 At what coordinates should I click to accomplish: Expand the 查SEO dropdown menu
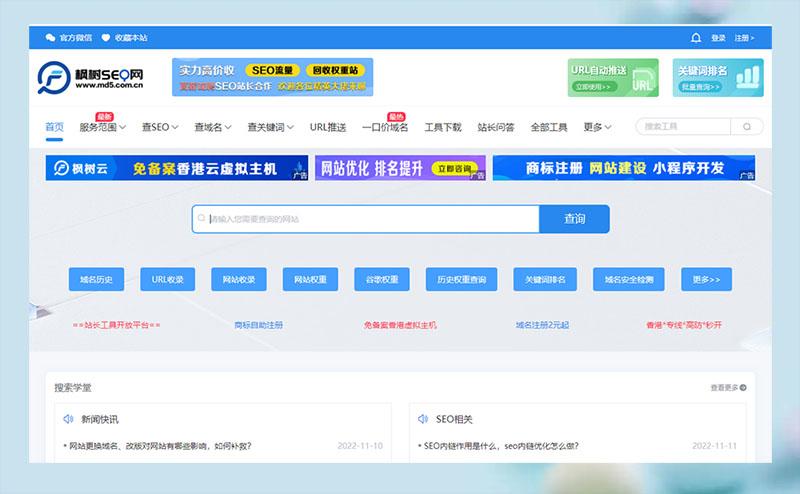click(x=160, y=127)
